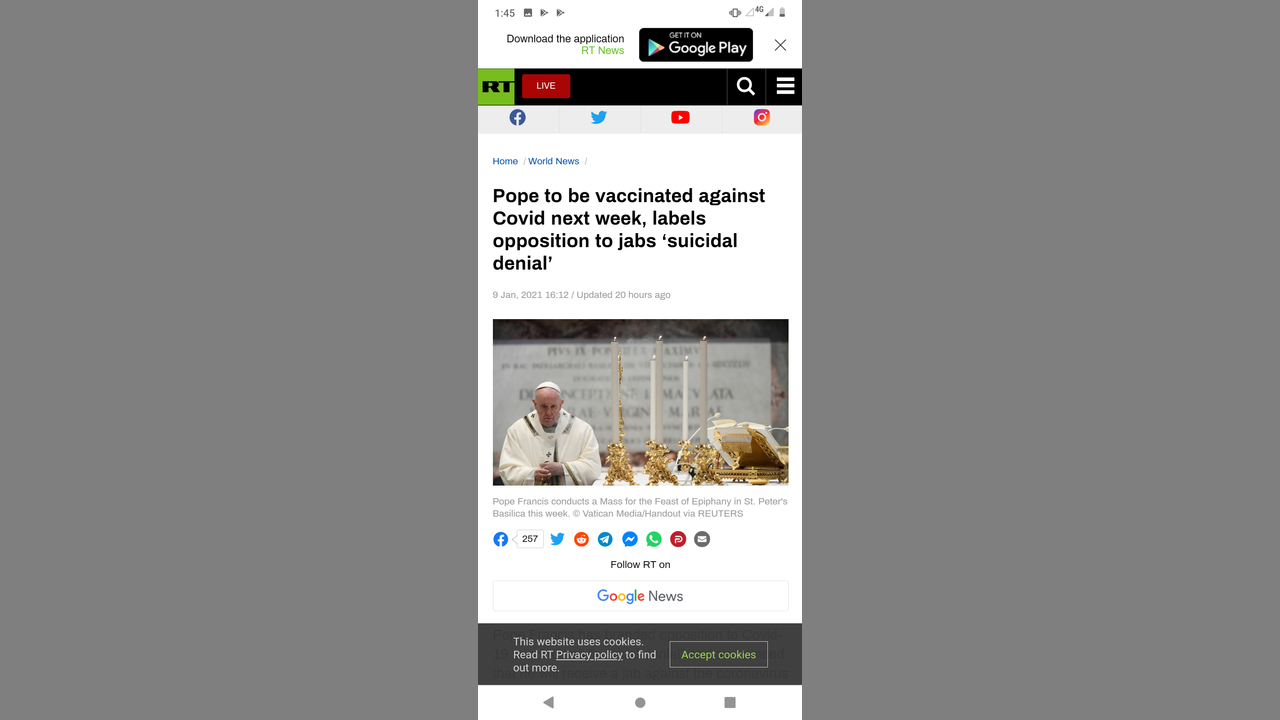Screen dimensions: 1280x720
Task: Open RT's YouTube channel icon
Action: (680, 118)
